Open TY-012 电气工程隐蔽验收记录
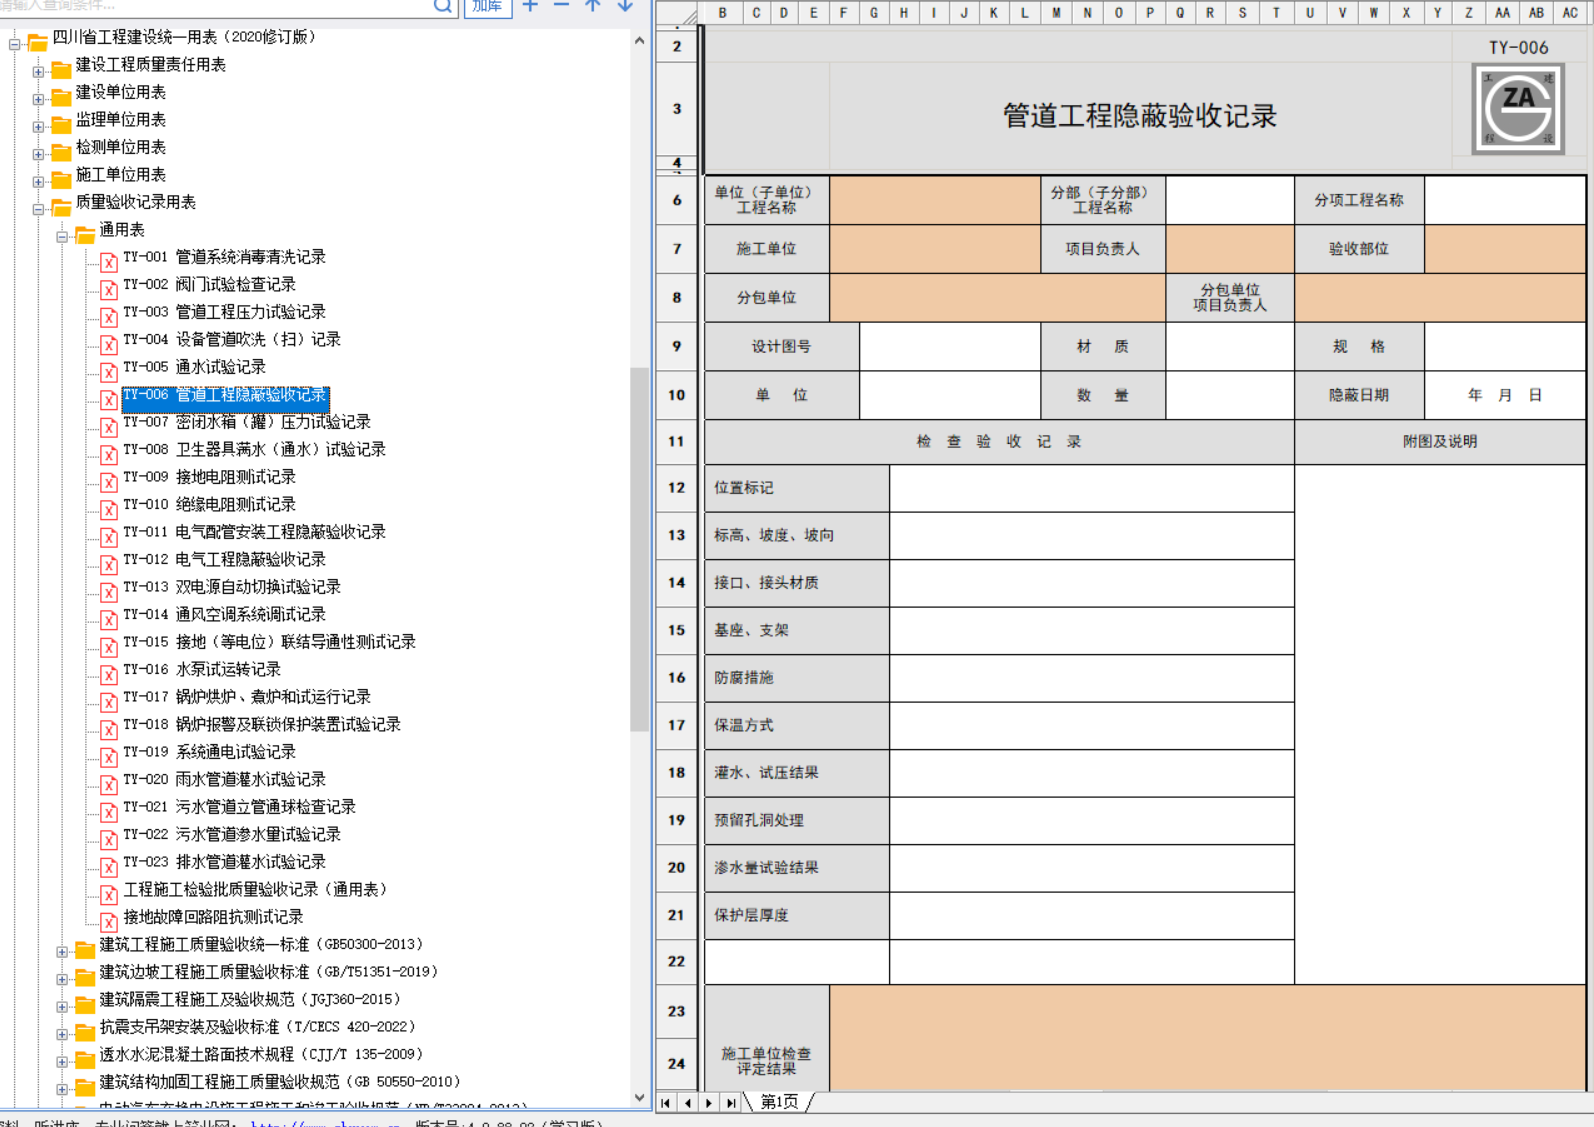The image size is (1594, 1127). pyautogui.click(x=250, y=559)
